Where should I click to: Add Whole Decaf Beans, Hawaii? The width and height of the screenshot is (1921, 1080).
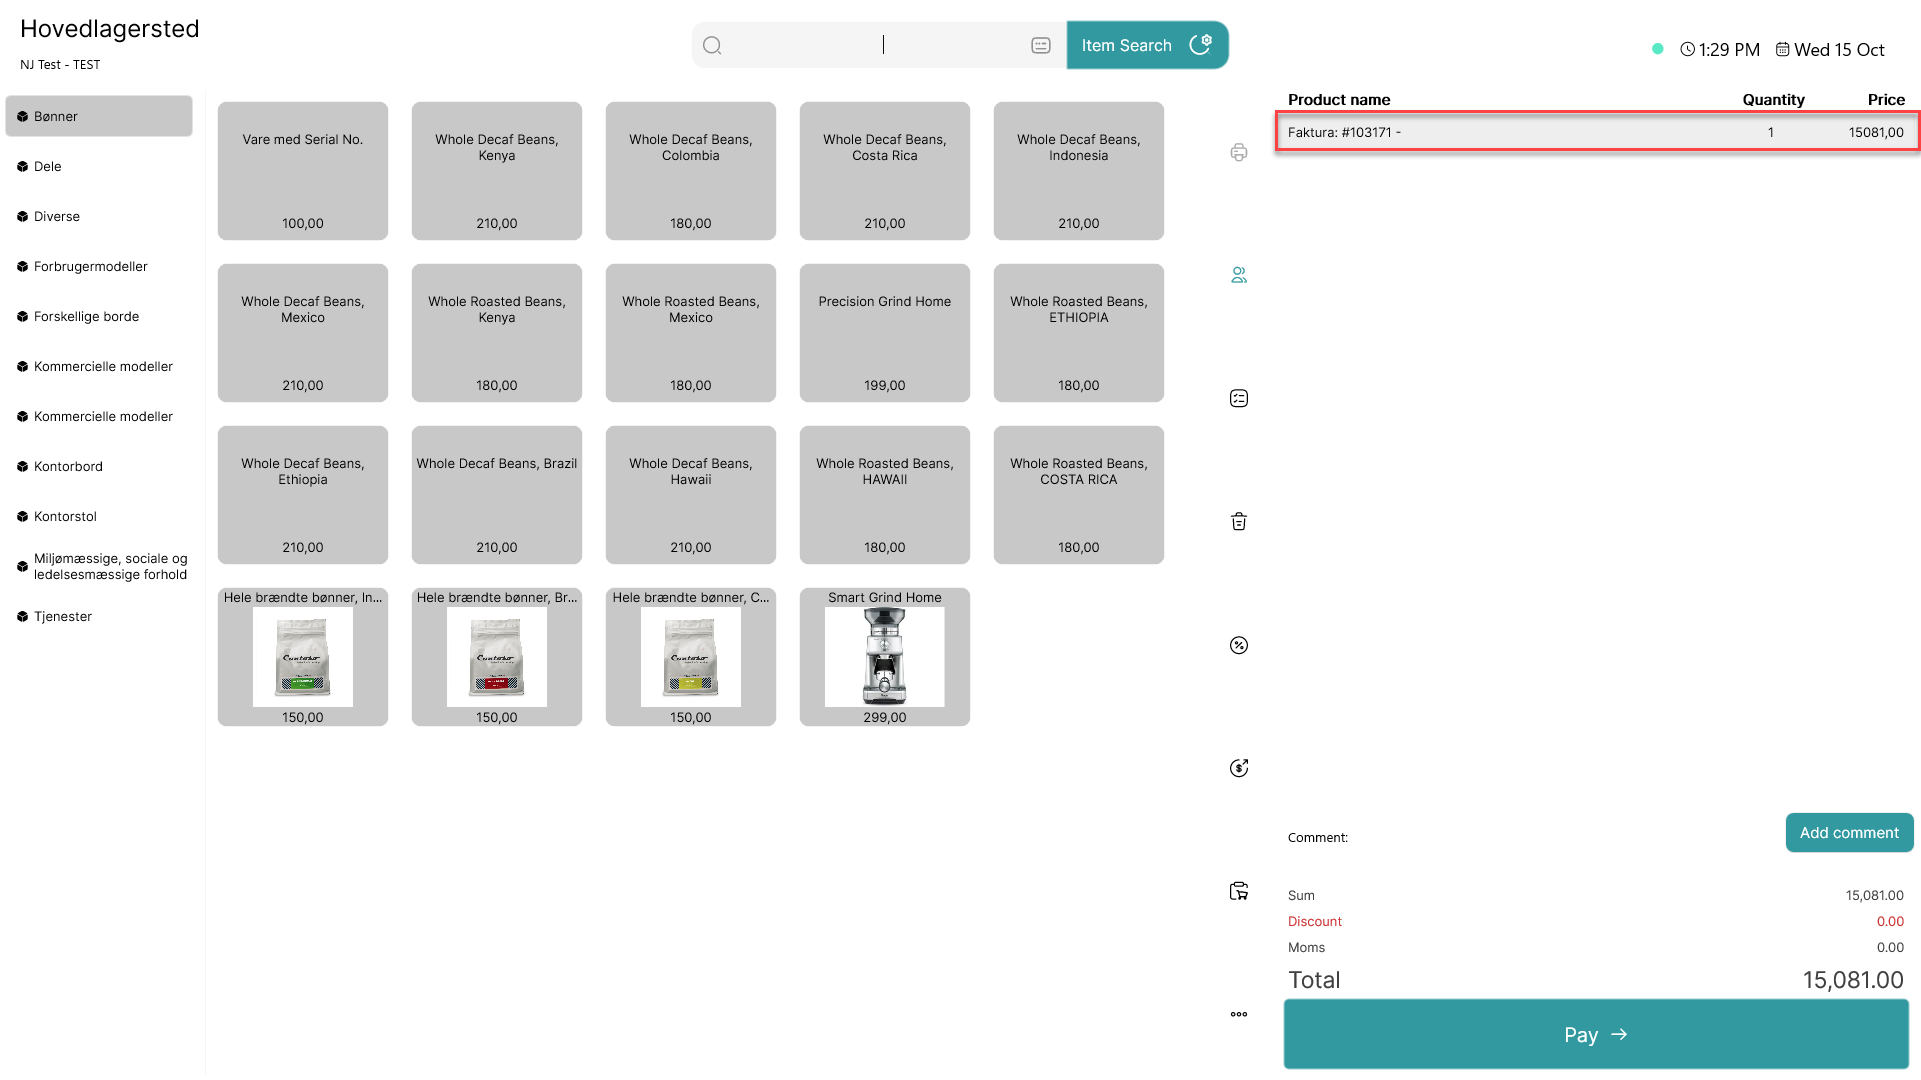691,495
